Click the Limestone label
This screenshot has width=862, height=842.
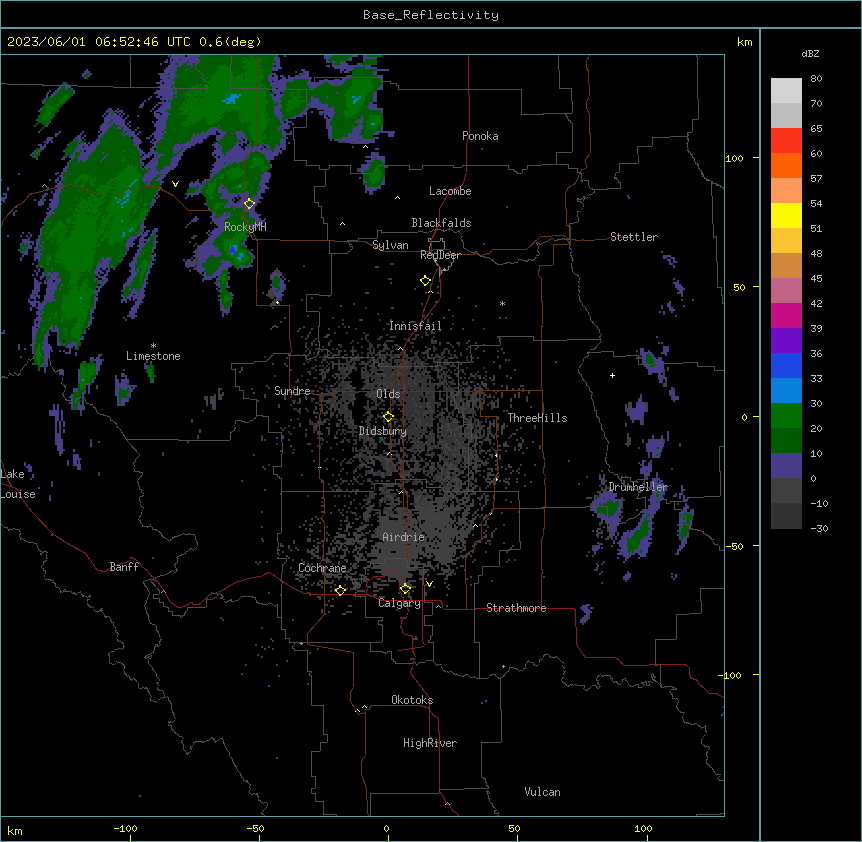coord(153,356)
